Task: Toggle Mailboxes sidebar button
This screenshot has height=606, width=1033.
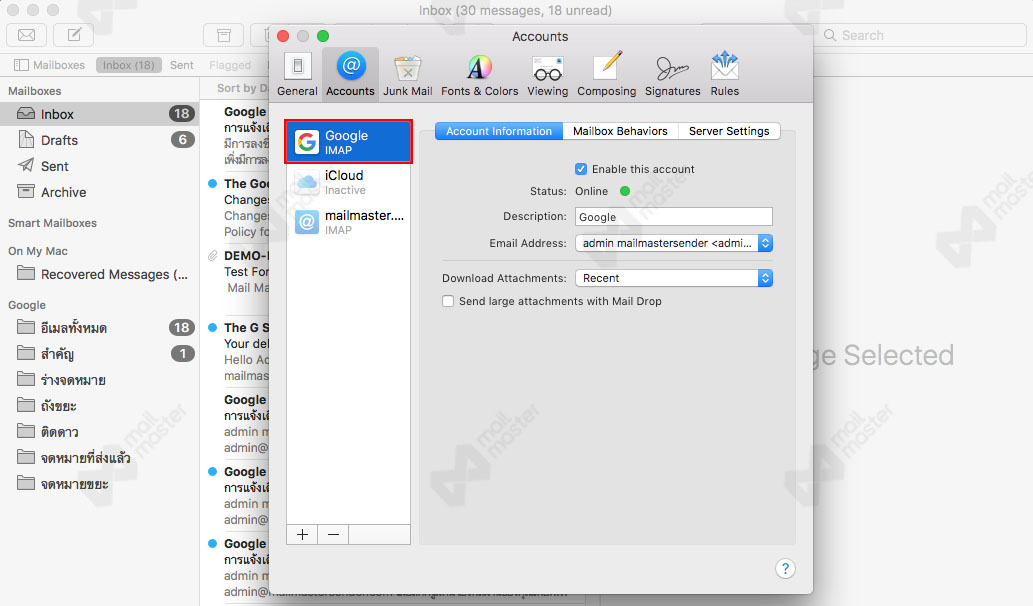Action: click(49, 65)
